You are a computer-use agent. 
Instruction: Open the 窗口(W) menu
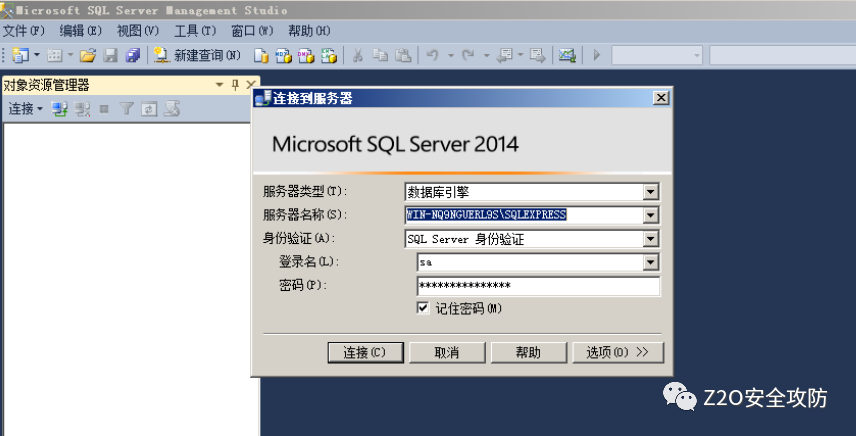(252, 31)
